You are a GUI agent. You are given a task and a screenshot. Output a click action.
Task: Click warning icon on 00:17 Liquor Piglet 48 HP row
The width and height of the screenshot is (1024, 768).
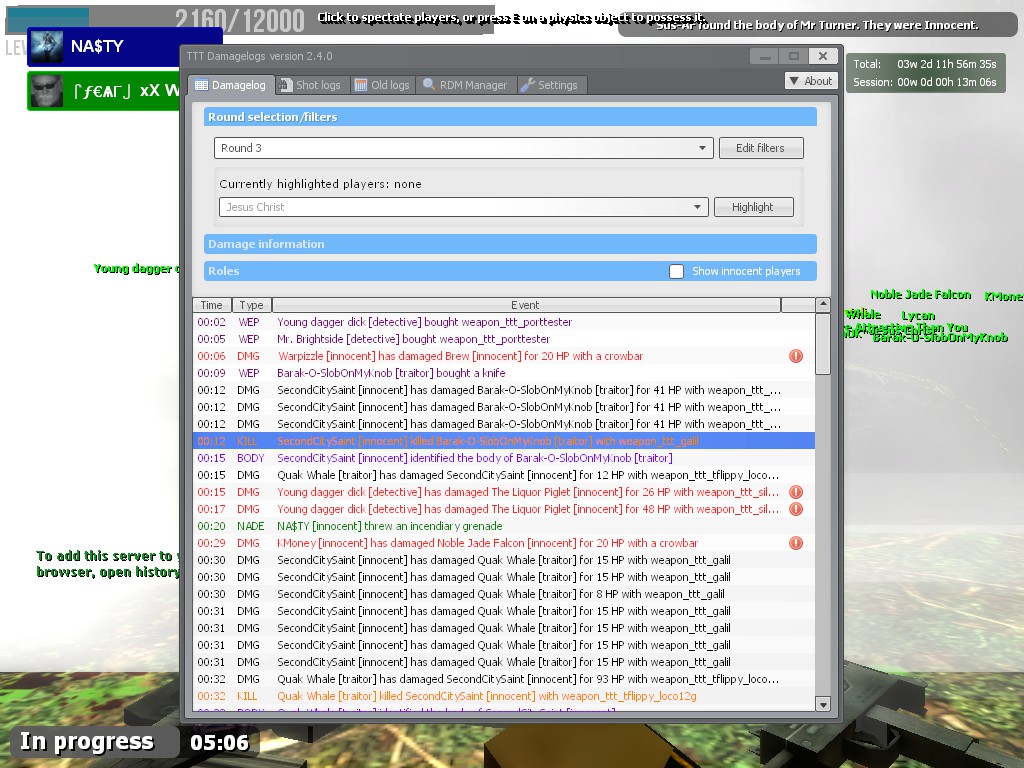[x=795, y=509]
